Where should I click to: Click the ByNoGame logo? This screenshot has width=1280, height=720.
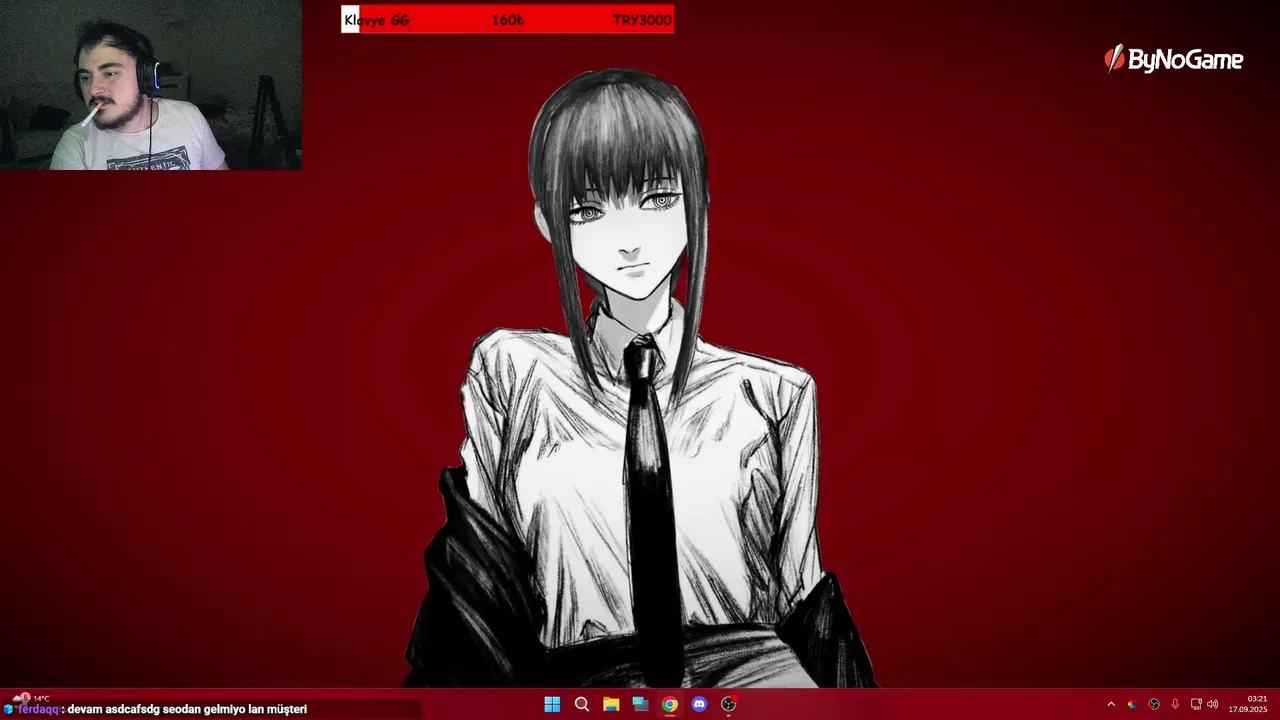pos(1174,59)
